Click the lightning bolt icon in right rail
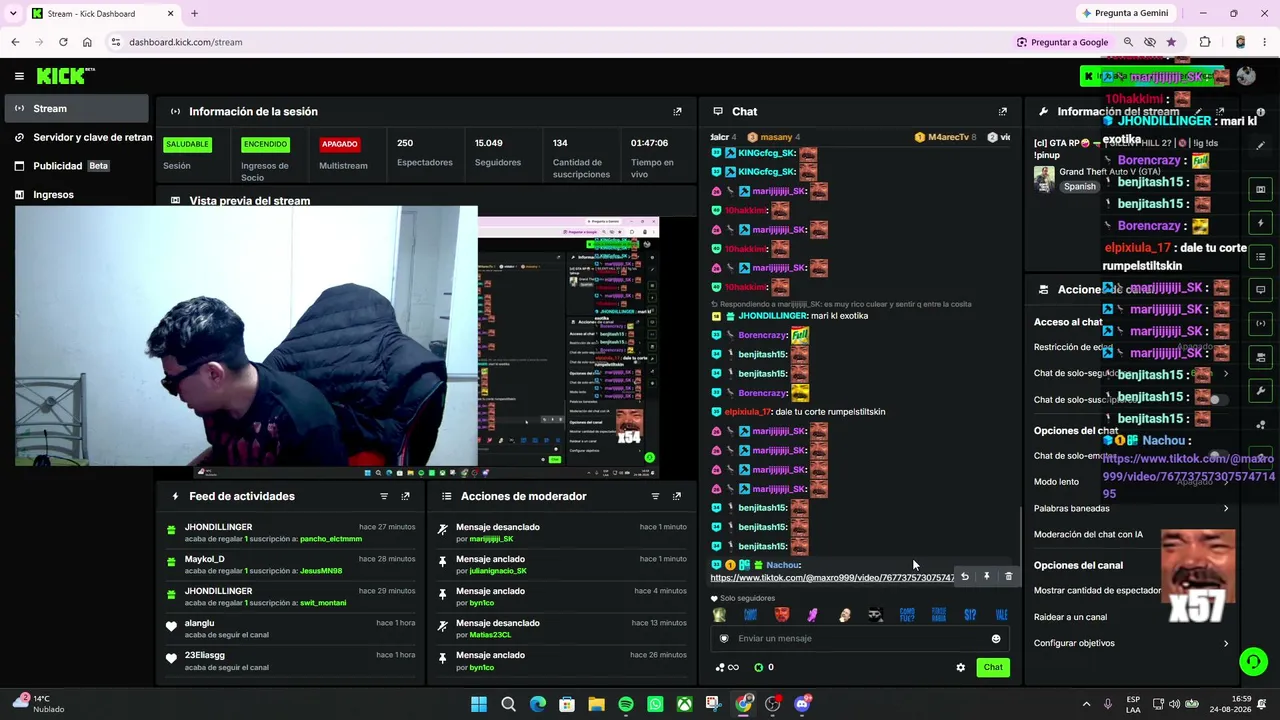Screen dimensions: 1280x720 click(x=1260, y=223)
